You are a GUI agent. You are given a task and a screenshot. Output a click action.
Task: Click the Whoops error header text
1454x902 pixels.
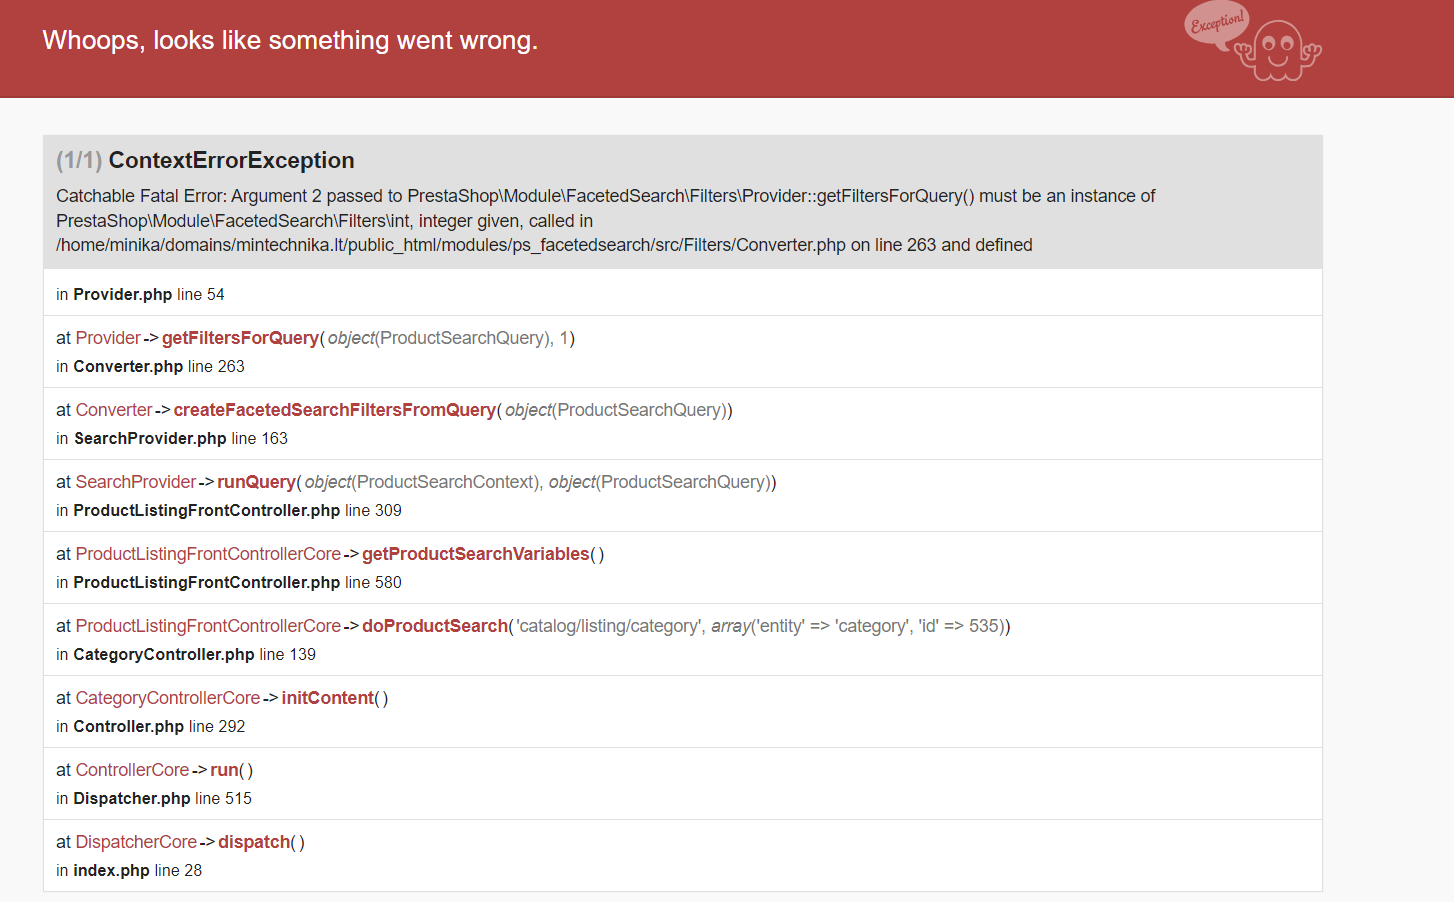290,40
